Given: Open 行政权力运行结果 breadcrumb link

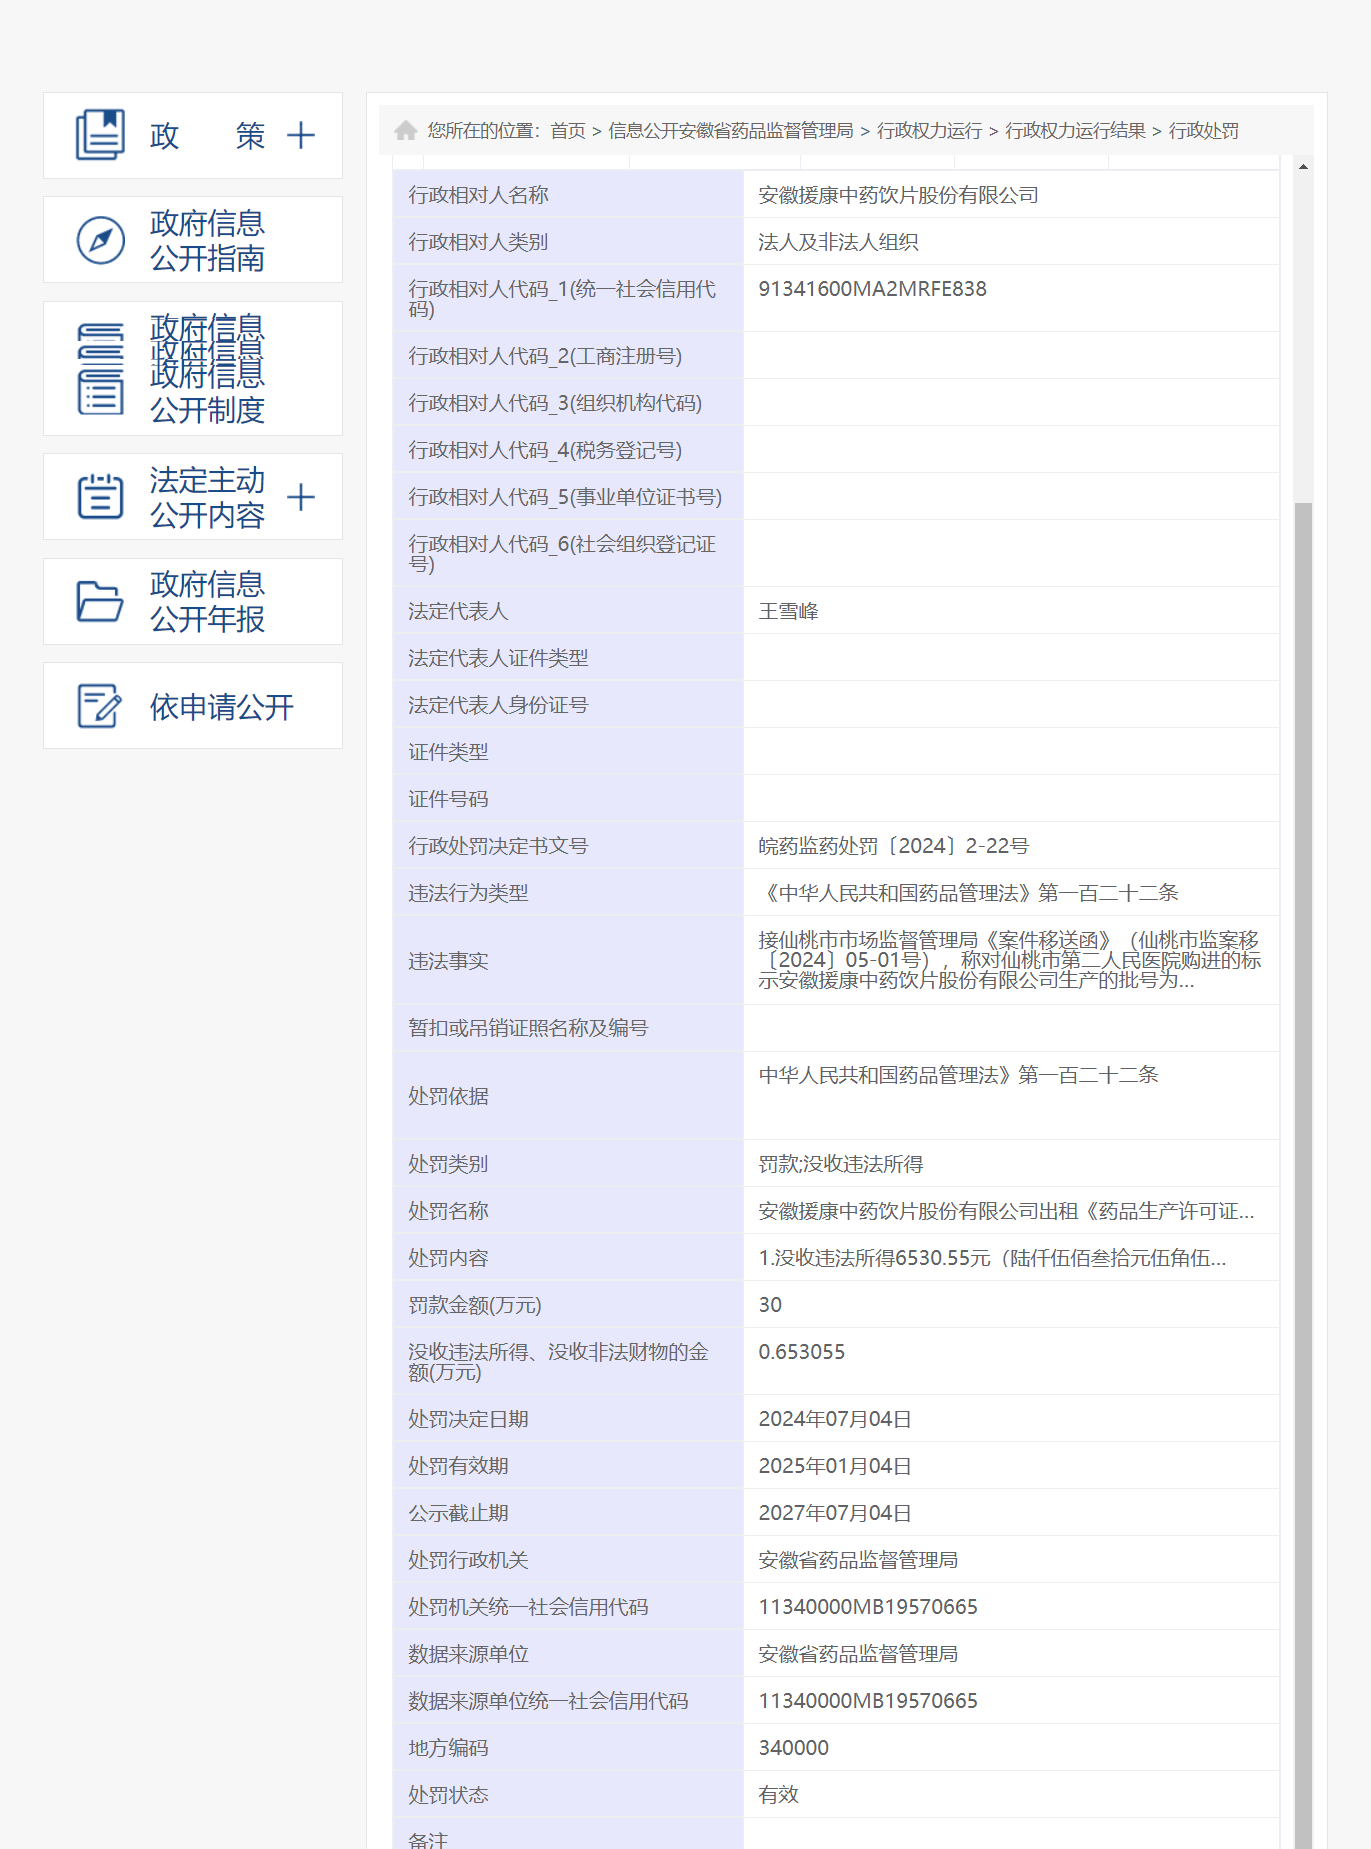Looking at the screenshot, I should [1075, 131].
